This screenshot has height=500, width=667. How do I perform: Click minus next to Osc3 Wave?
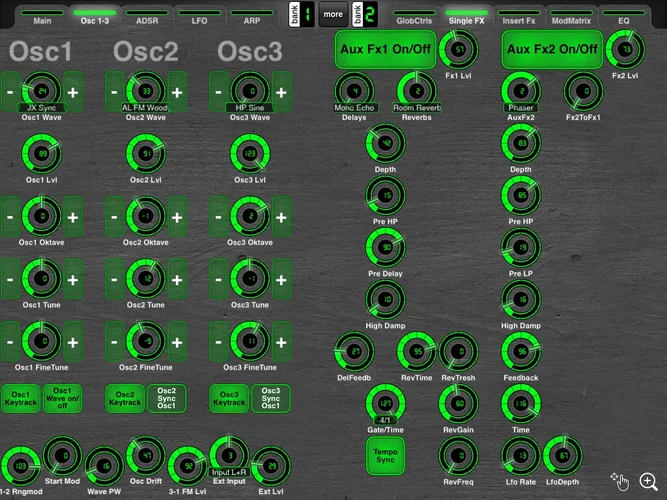click(219, 92)
